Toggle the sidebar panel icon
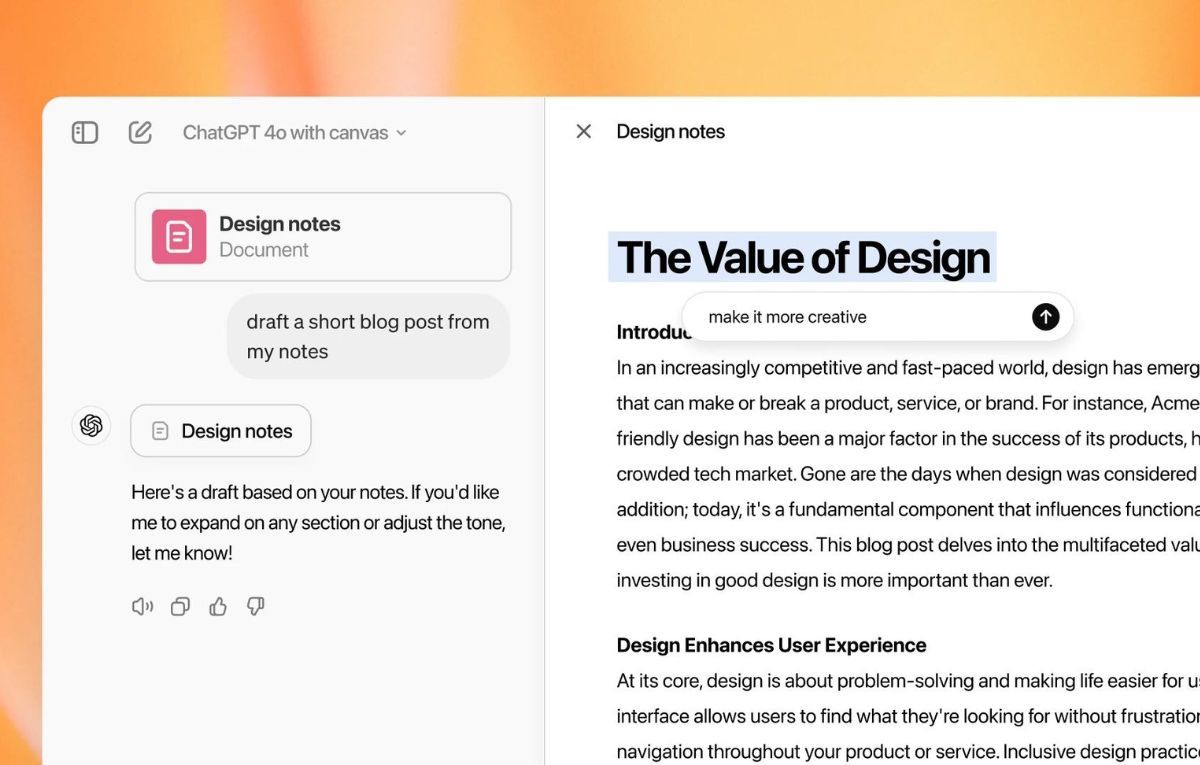The height and width of the screenshot is (765, 1200). point(85,132)
